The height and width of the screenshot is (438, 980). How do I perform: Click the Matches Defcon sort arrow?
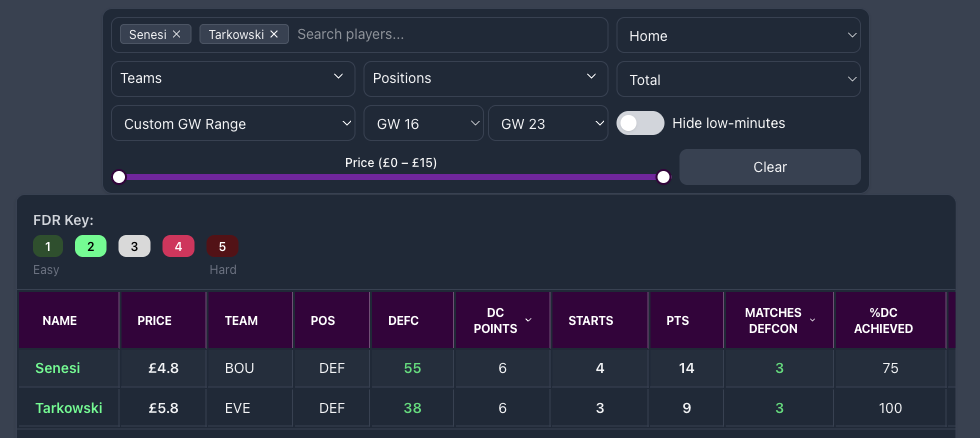click(813, 320)
